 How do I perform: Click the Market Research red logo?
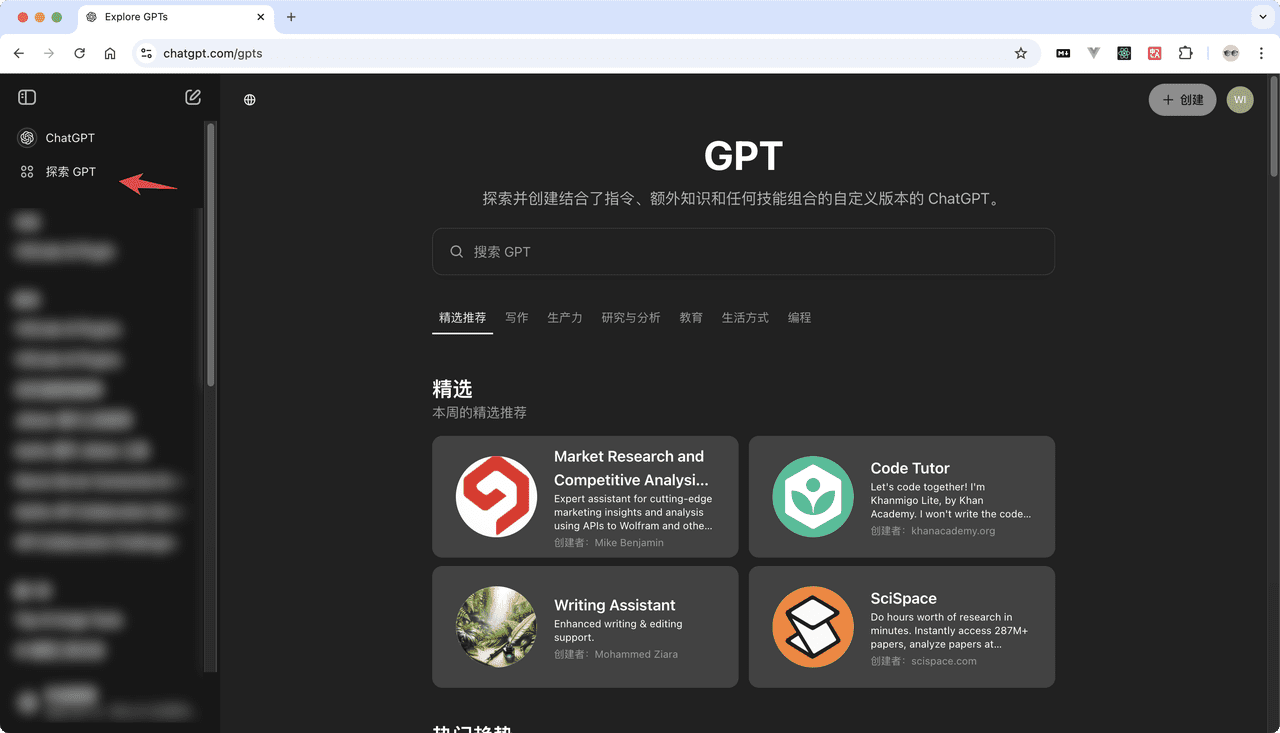[x=496, y=497]
